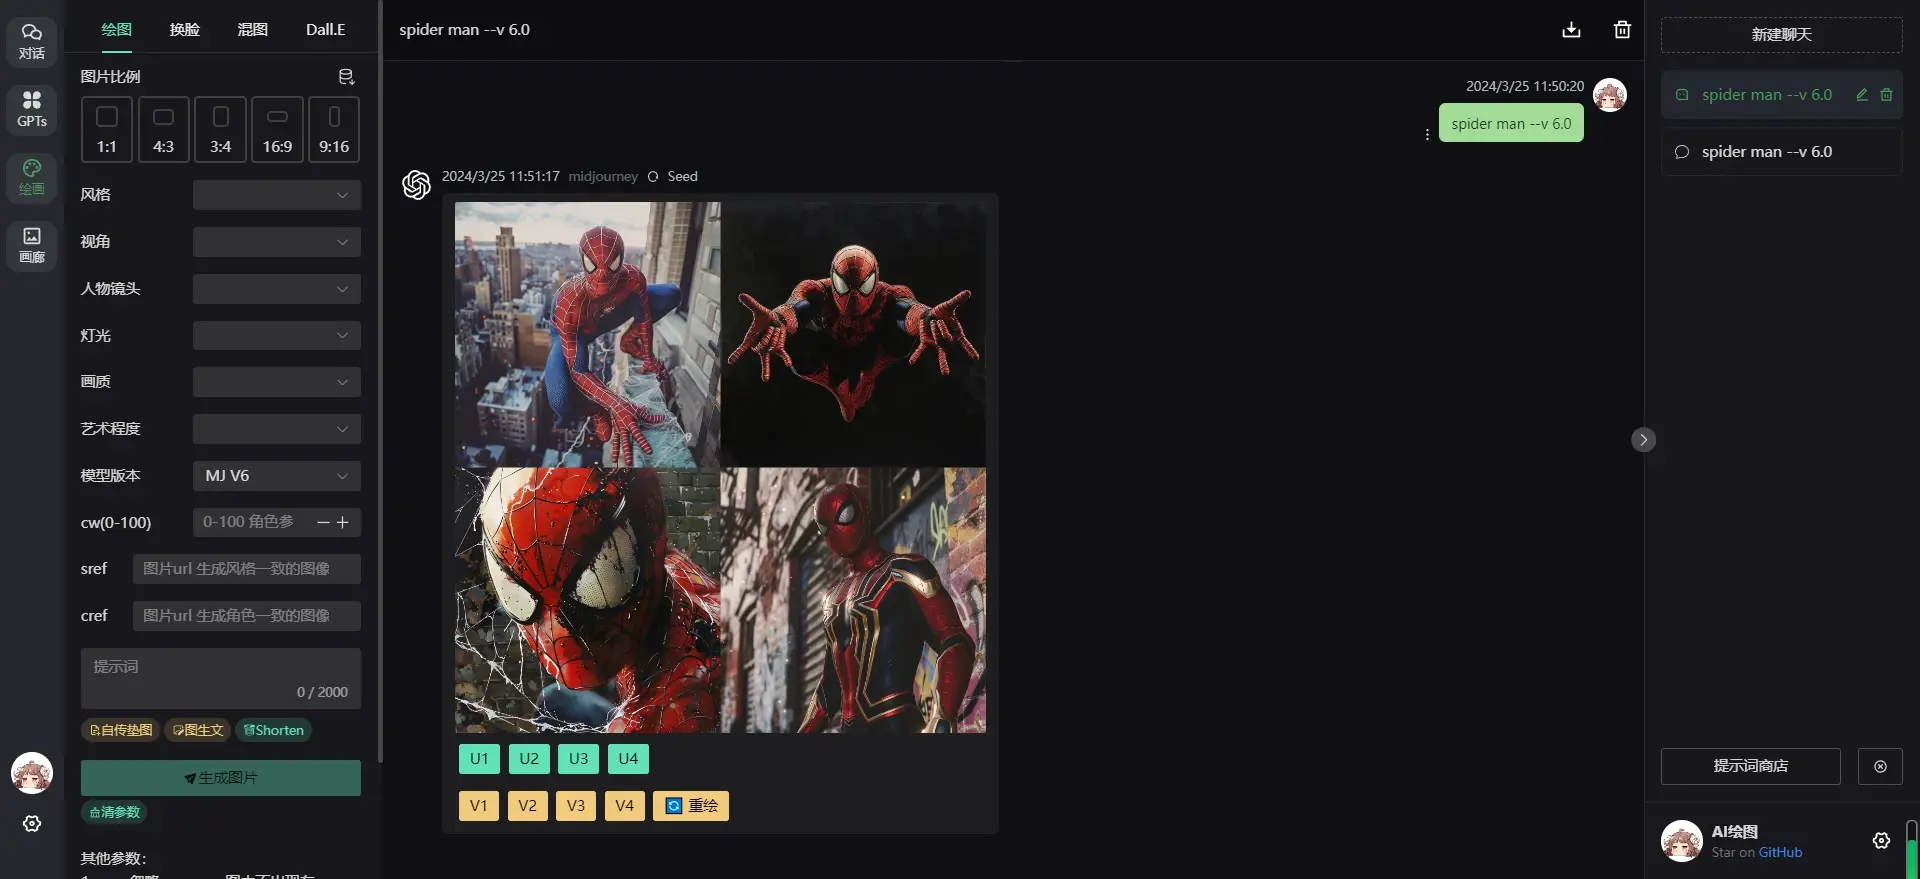Image resolution: width=1920 pixels, height=879 pixels.
Task: Open the 模型版本 MJ V6 dropdown
Action: tap(277, 476)
